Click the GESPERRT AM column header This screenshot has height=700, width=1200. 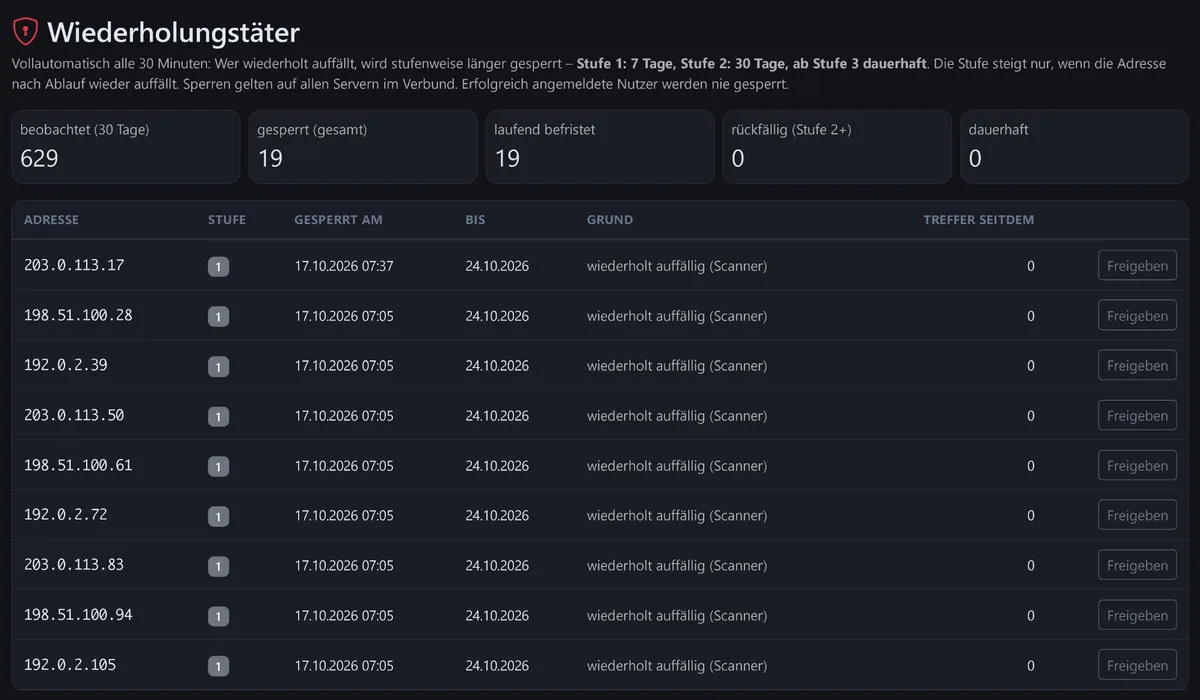pos(338,220)
